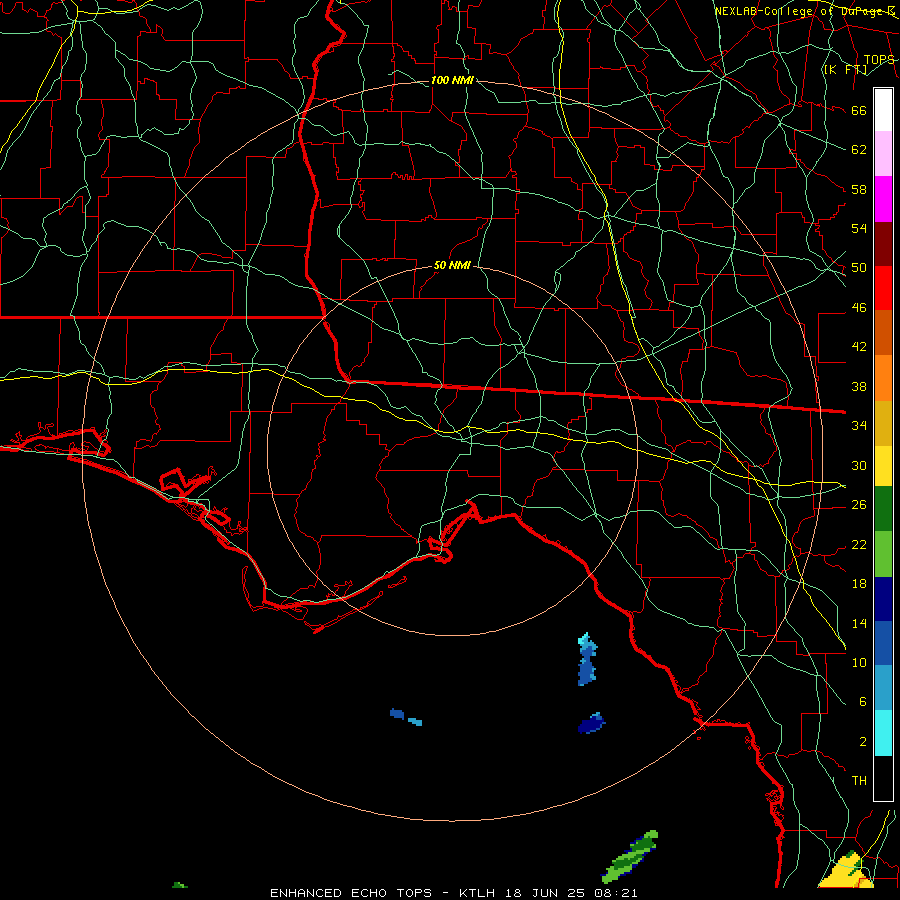Click legend value "62"
This screenshot has width=900, height=900.
coord(859,150)
